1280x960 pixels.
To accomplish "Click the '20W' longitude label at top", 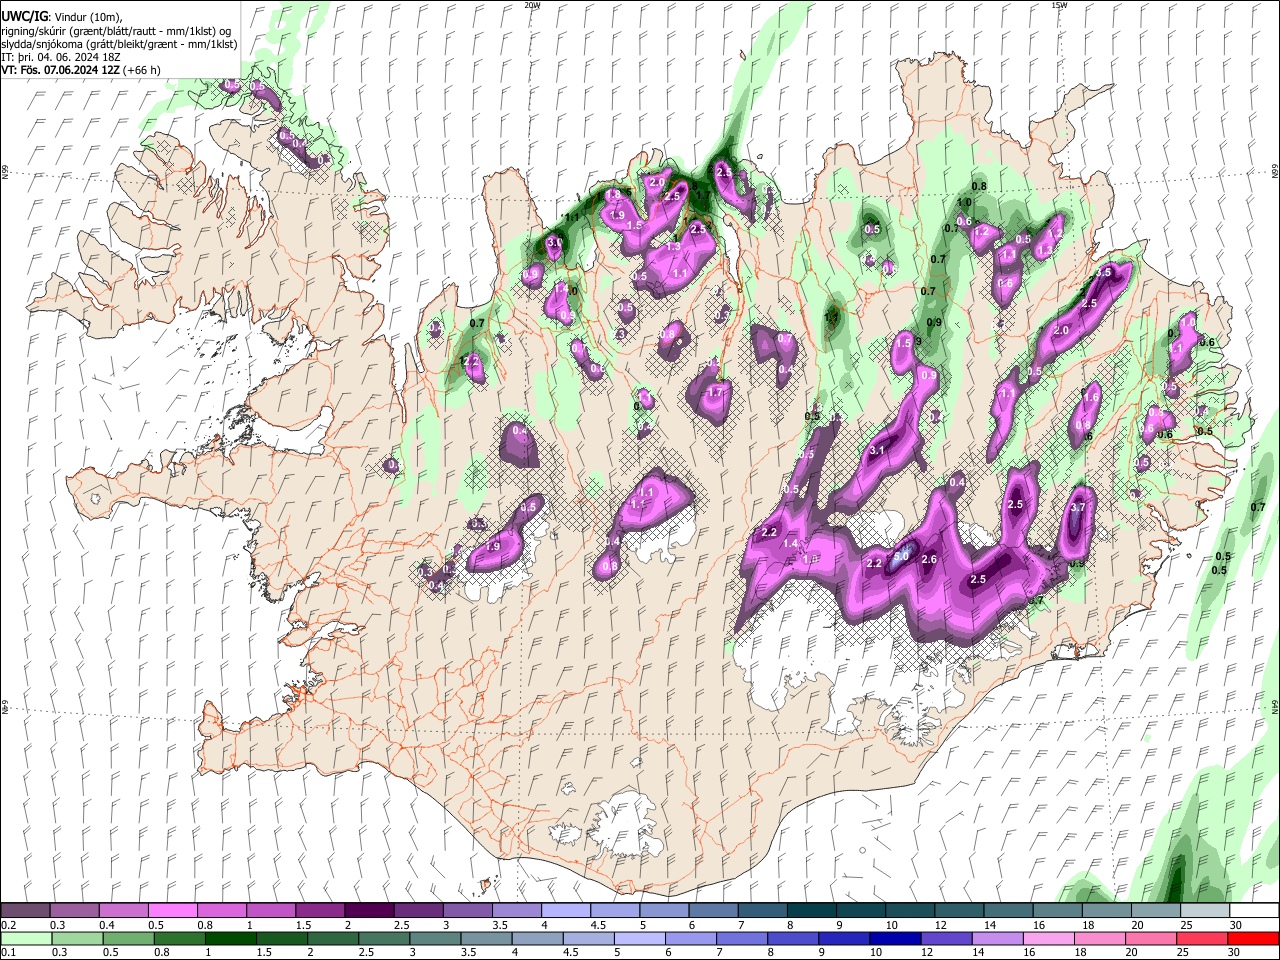I will (532, 5).
